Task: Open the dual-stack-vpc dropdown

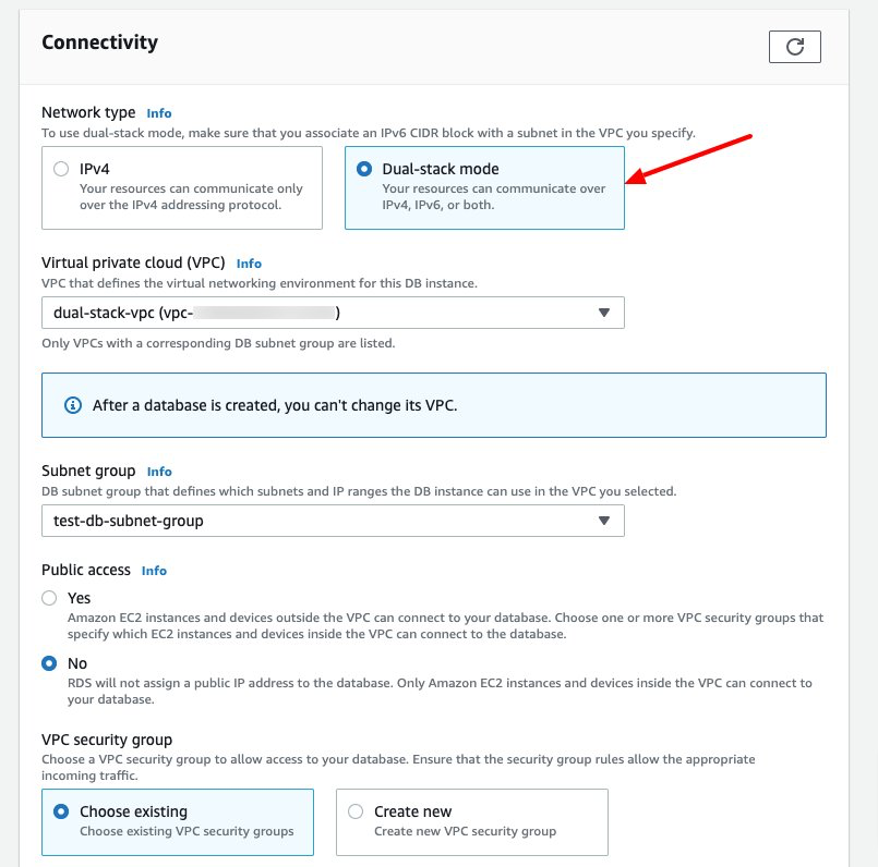Action: 333,313
